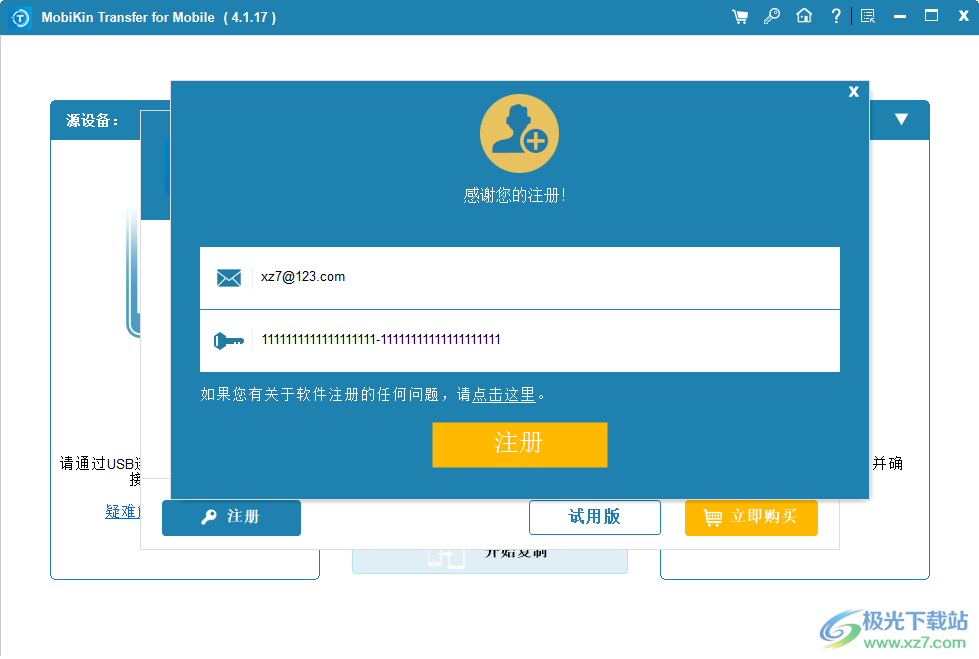Select the email input showing xz7@123.com
This screenshot has height=659, width=979.
tap(520, 277)
